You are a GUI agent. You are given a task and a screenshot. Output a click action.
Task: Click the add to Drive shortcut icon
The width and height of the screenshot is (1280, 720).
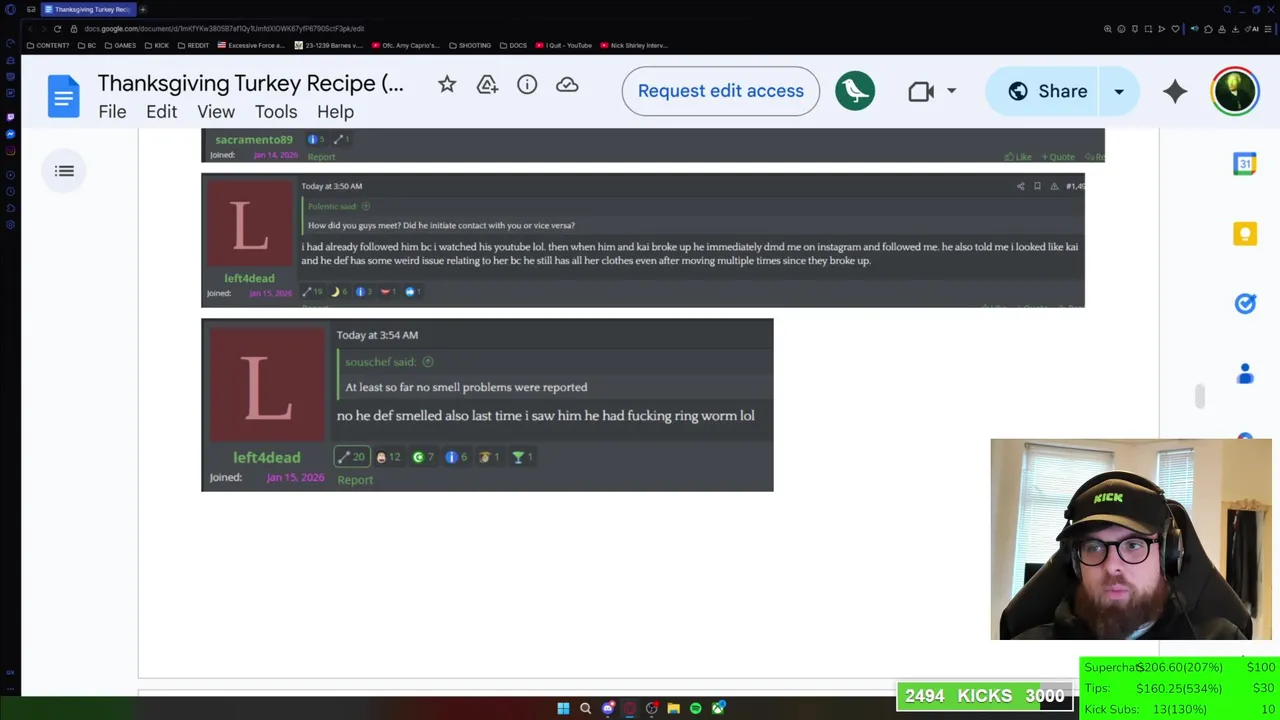pyautogui.click(x=487, y=85)
